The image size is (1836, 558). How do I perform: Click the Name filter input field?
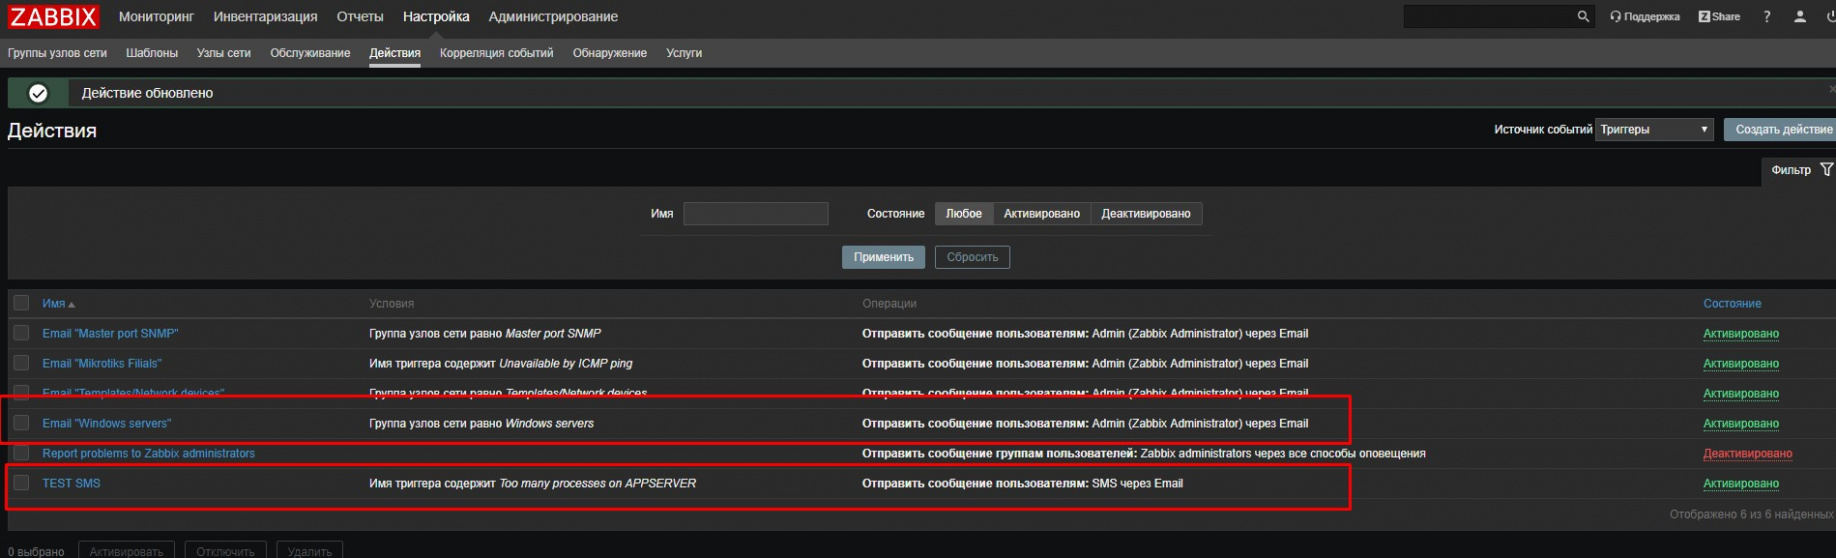(755, 214)
